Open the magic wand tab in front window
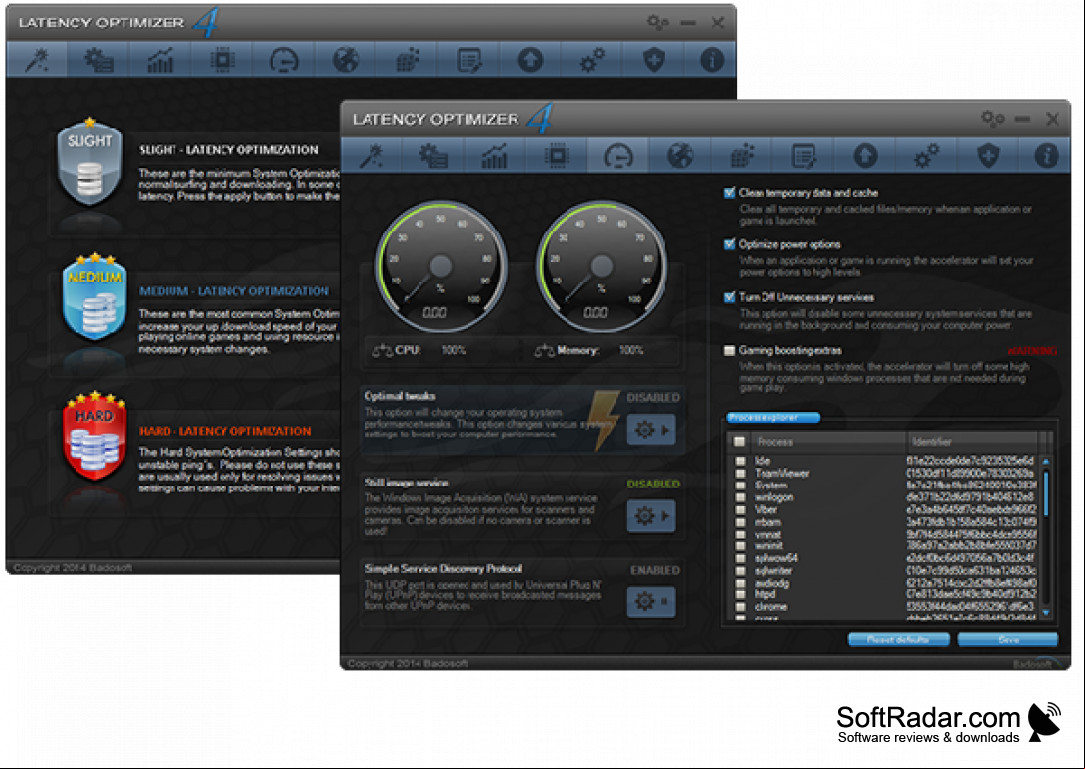This screenshot has width=1085, height=769. point(372,155)
